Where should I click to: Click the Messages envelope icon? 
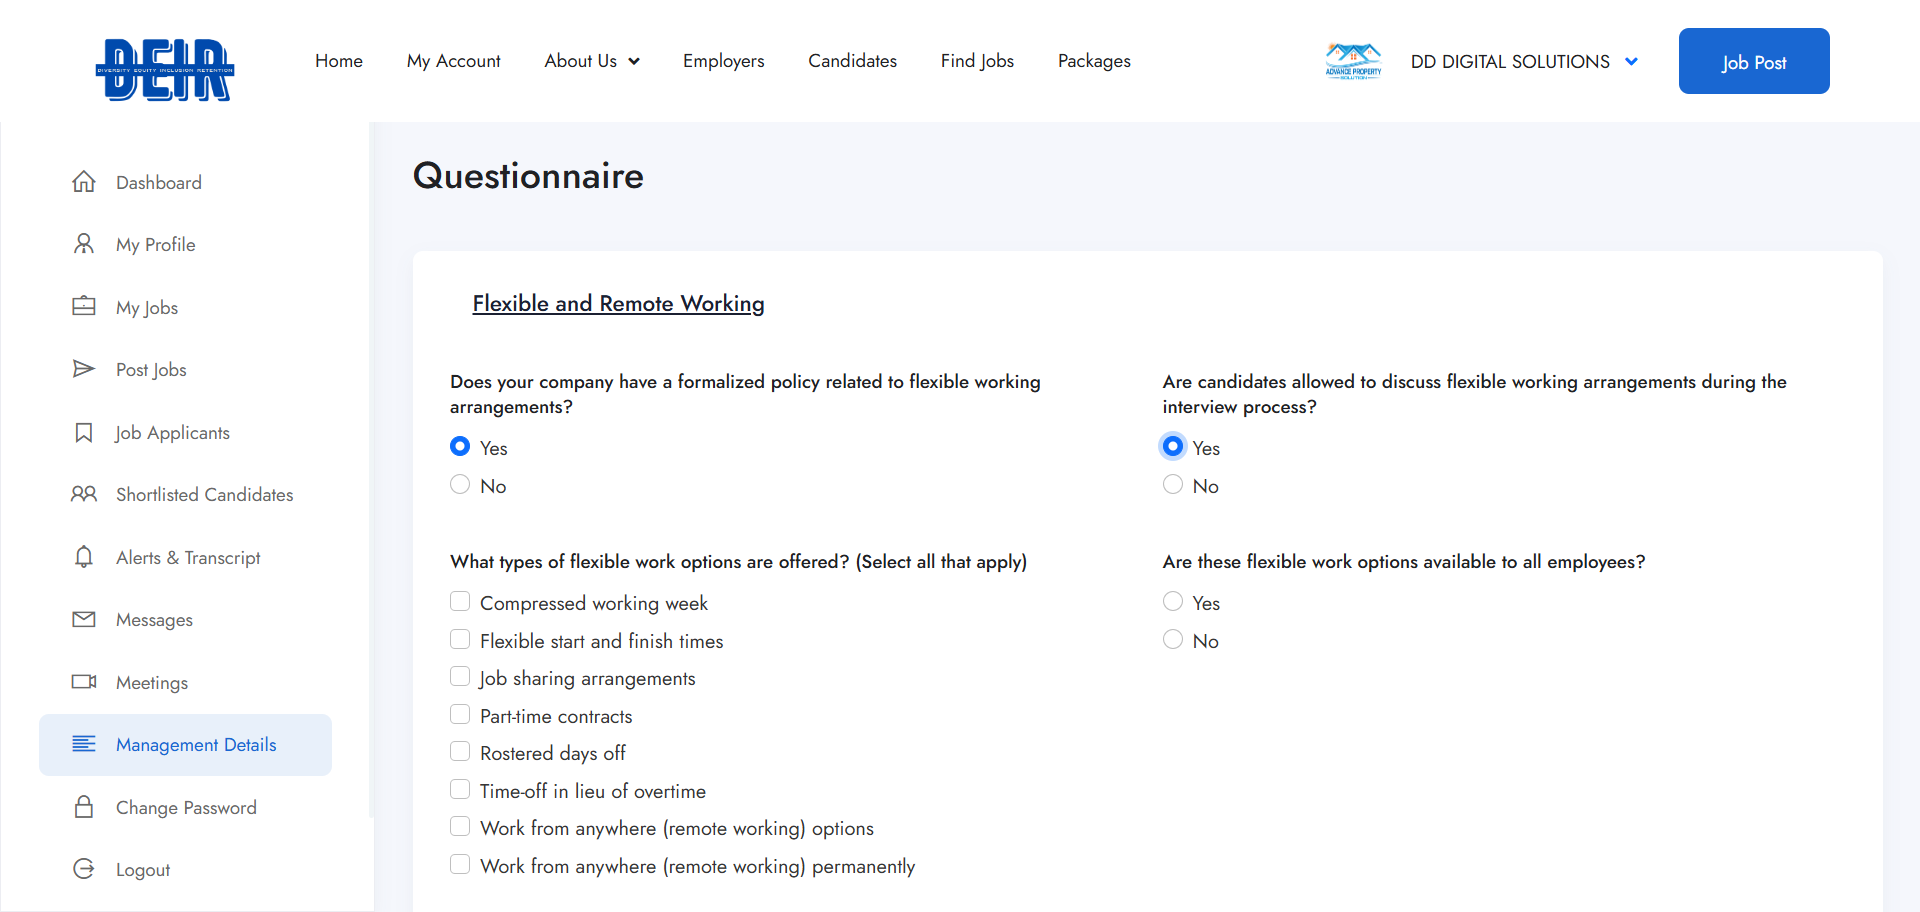84,619
